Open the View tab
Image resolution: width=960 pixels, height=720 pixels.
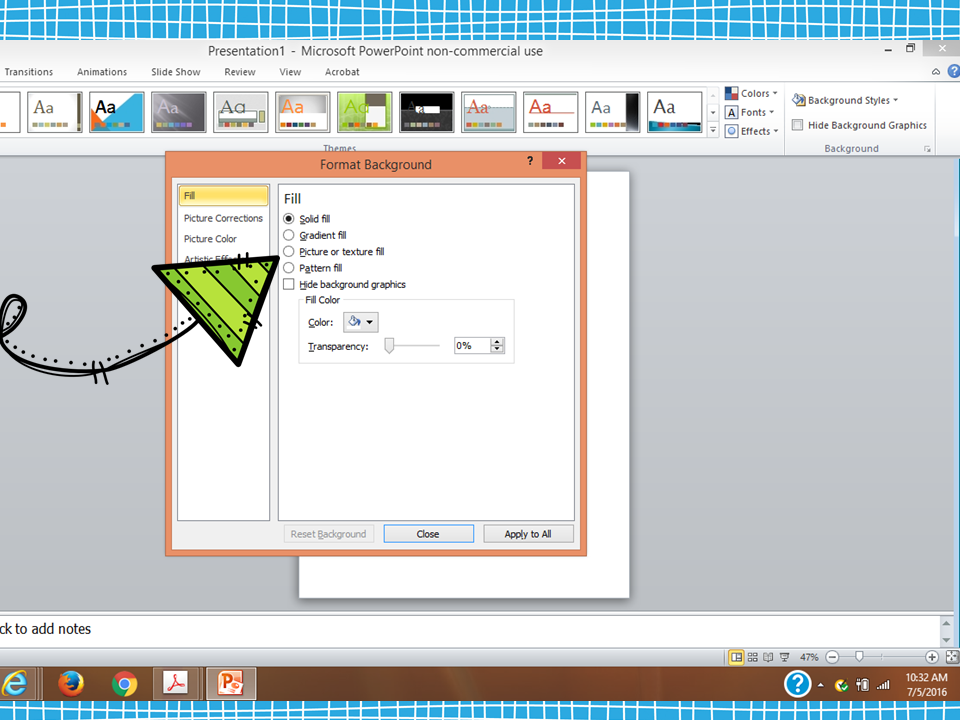tap(290, 72)
